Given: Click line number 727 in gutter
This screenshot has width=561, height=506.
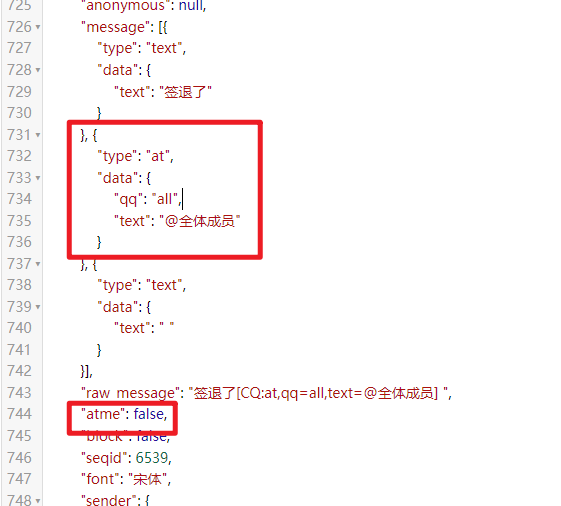Looking at the screenshot, I should tap(19, 48).
